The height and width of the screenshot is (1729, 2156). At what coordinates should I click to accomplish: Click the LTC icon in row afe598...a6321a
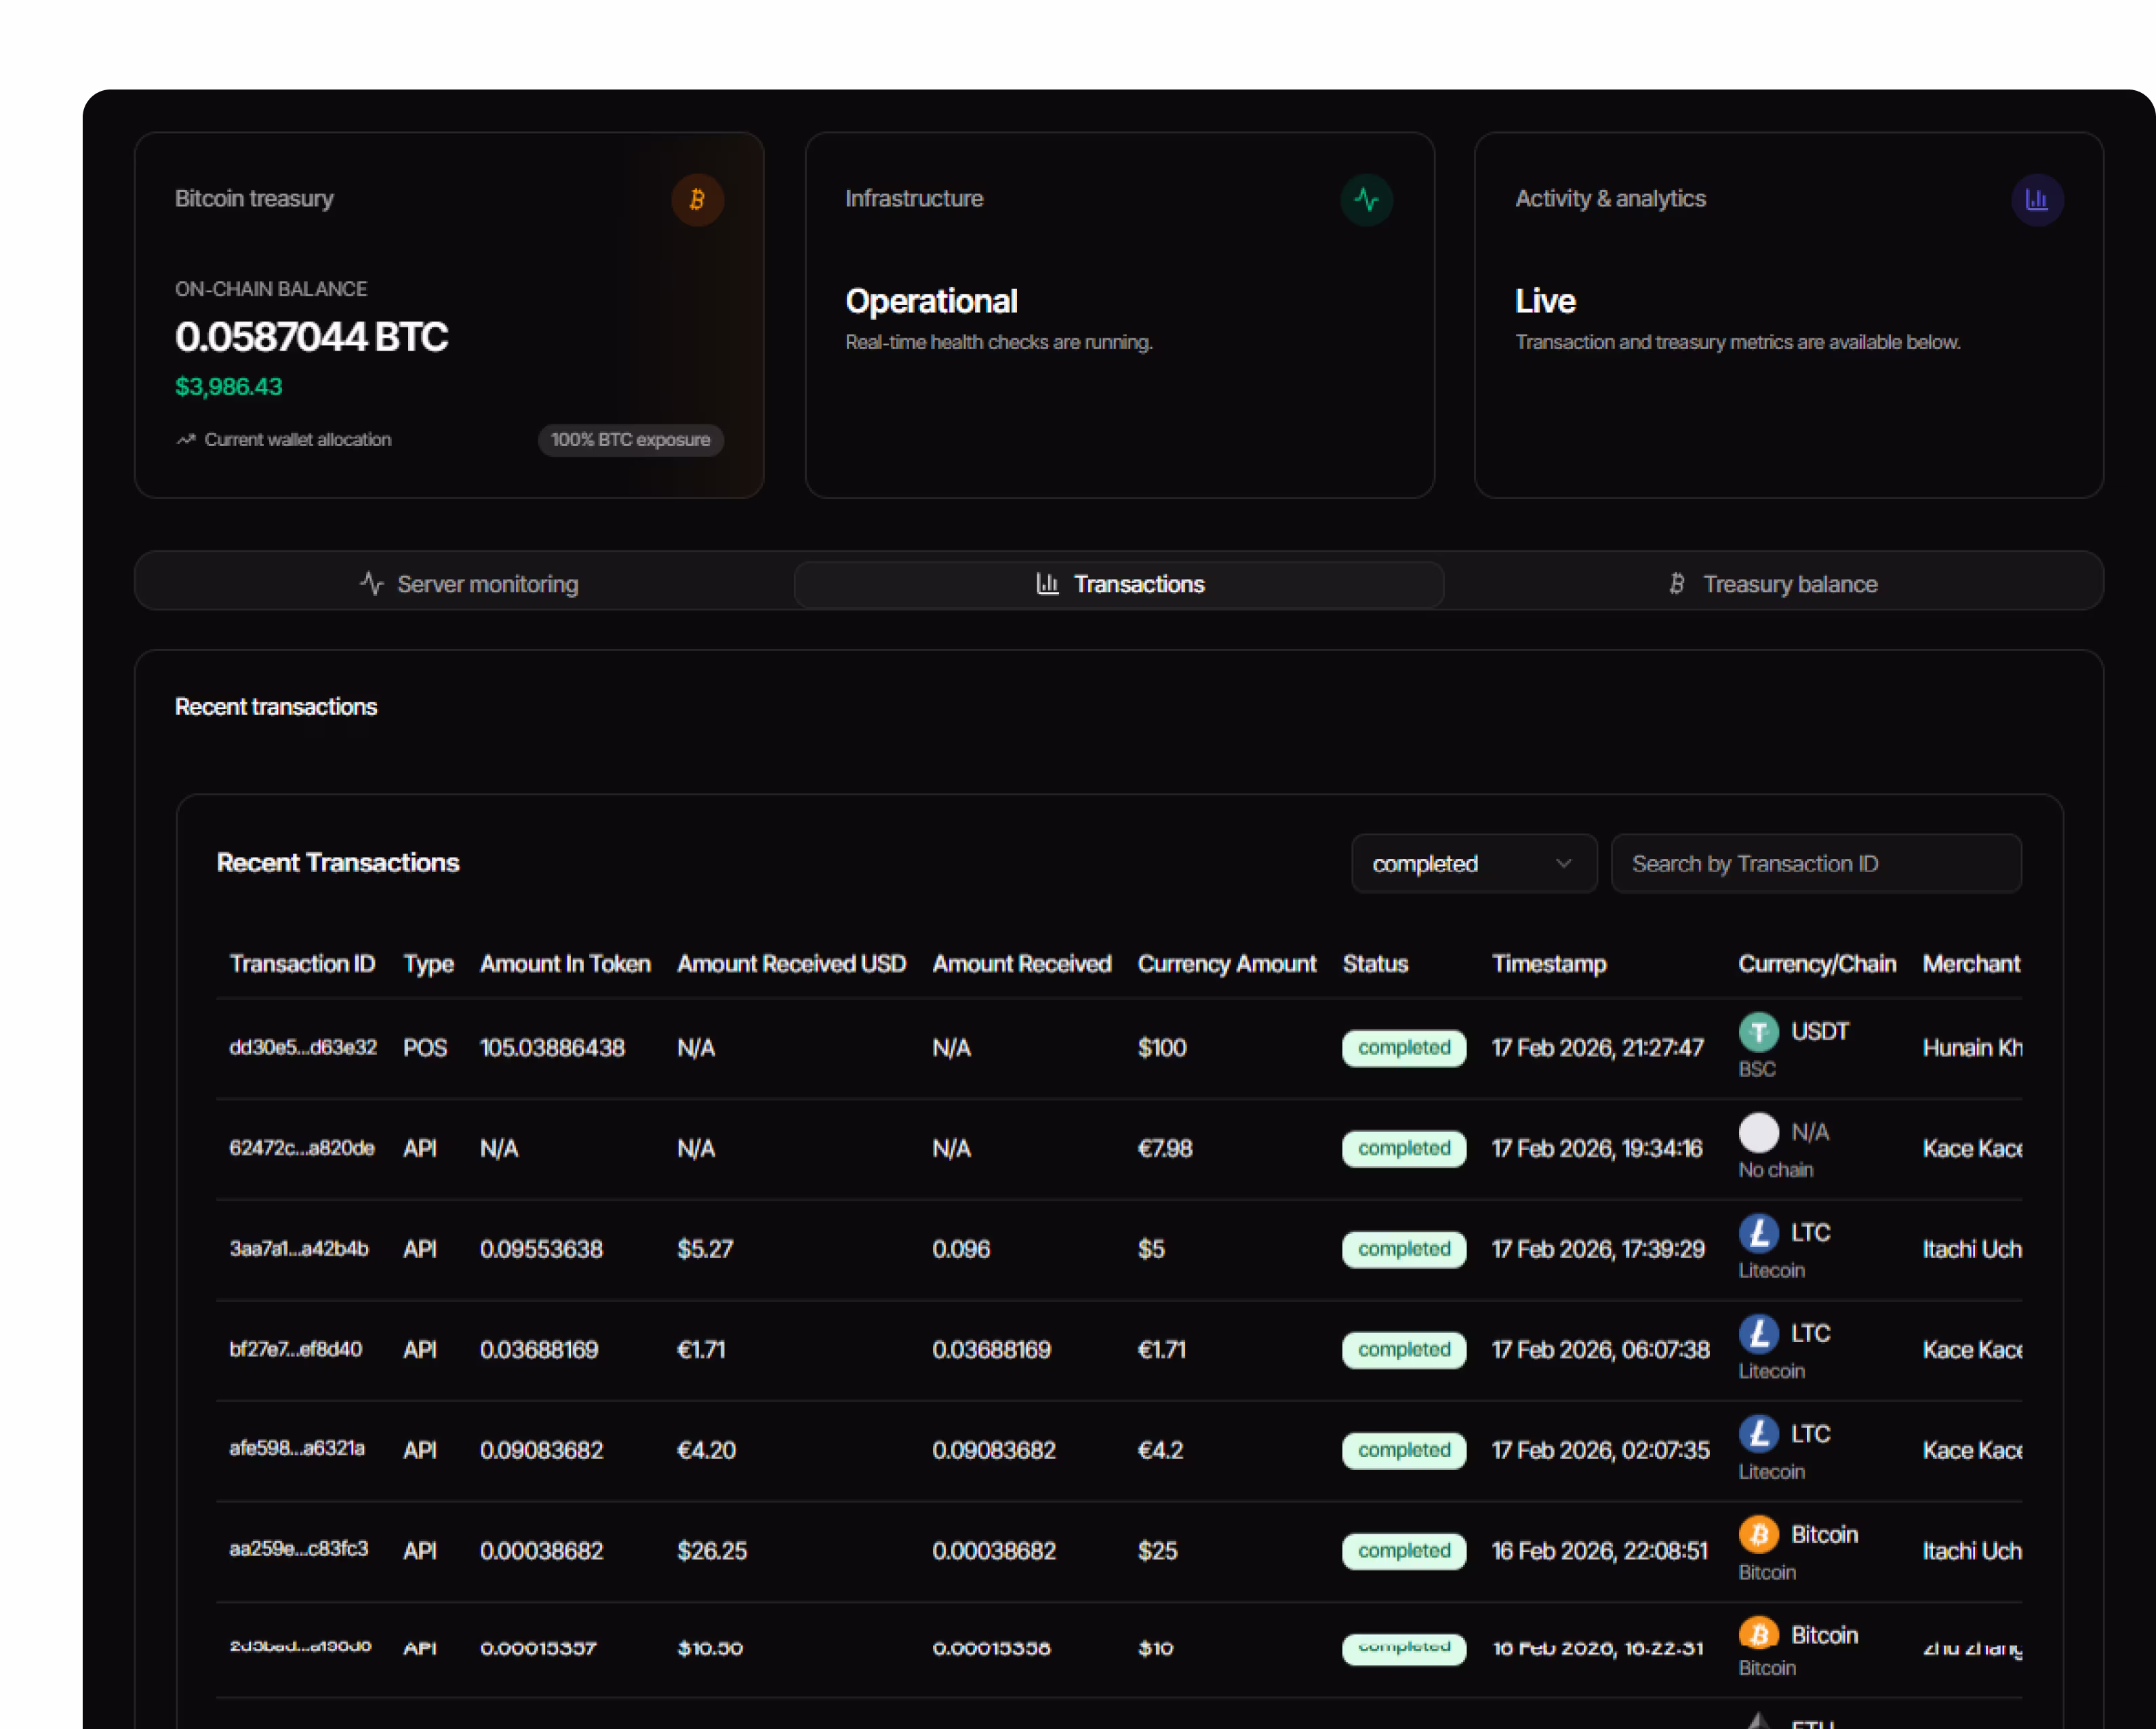[x=1759, y=1434]
